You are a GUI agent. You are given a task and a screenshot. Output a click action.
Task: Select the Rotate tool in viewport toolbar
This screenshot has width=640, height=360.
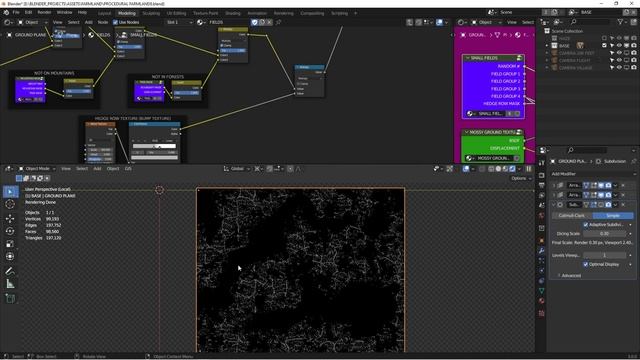click(x=10, y=231)
